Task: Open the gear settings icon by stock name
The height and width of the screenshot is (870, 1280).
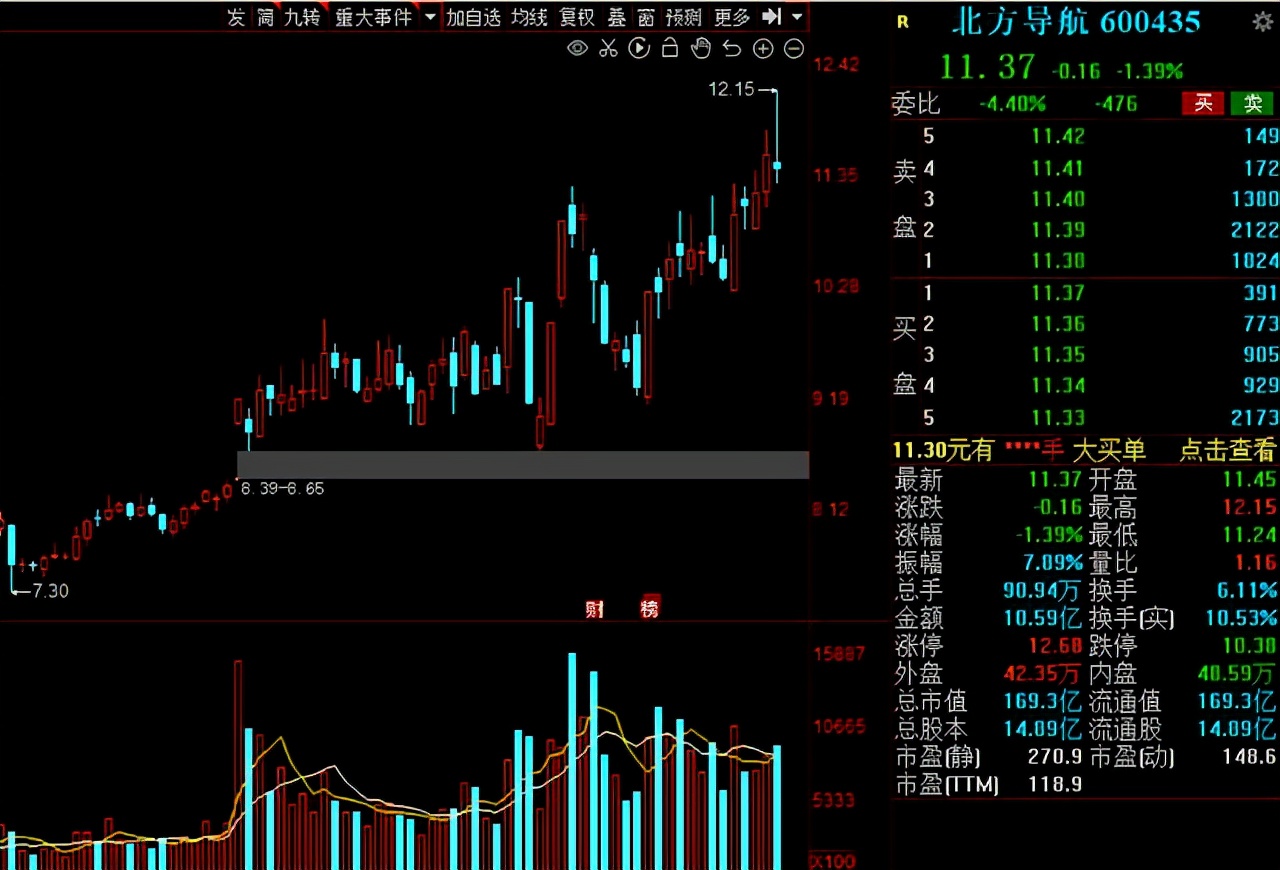Action: 1262,21
